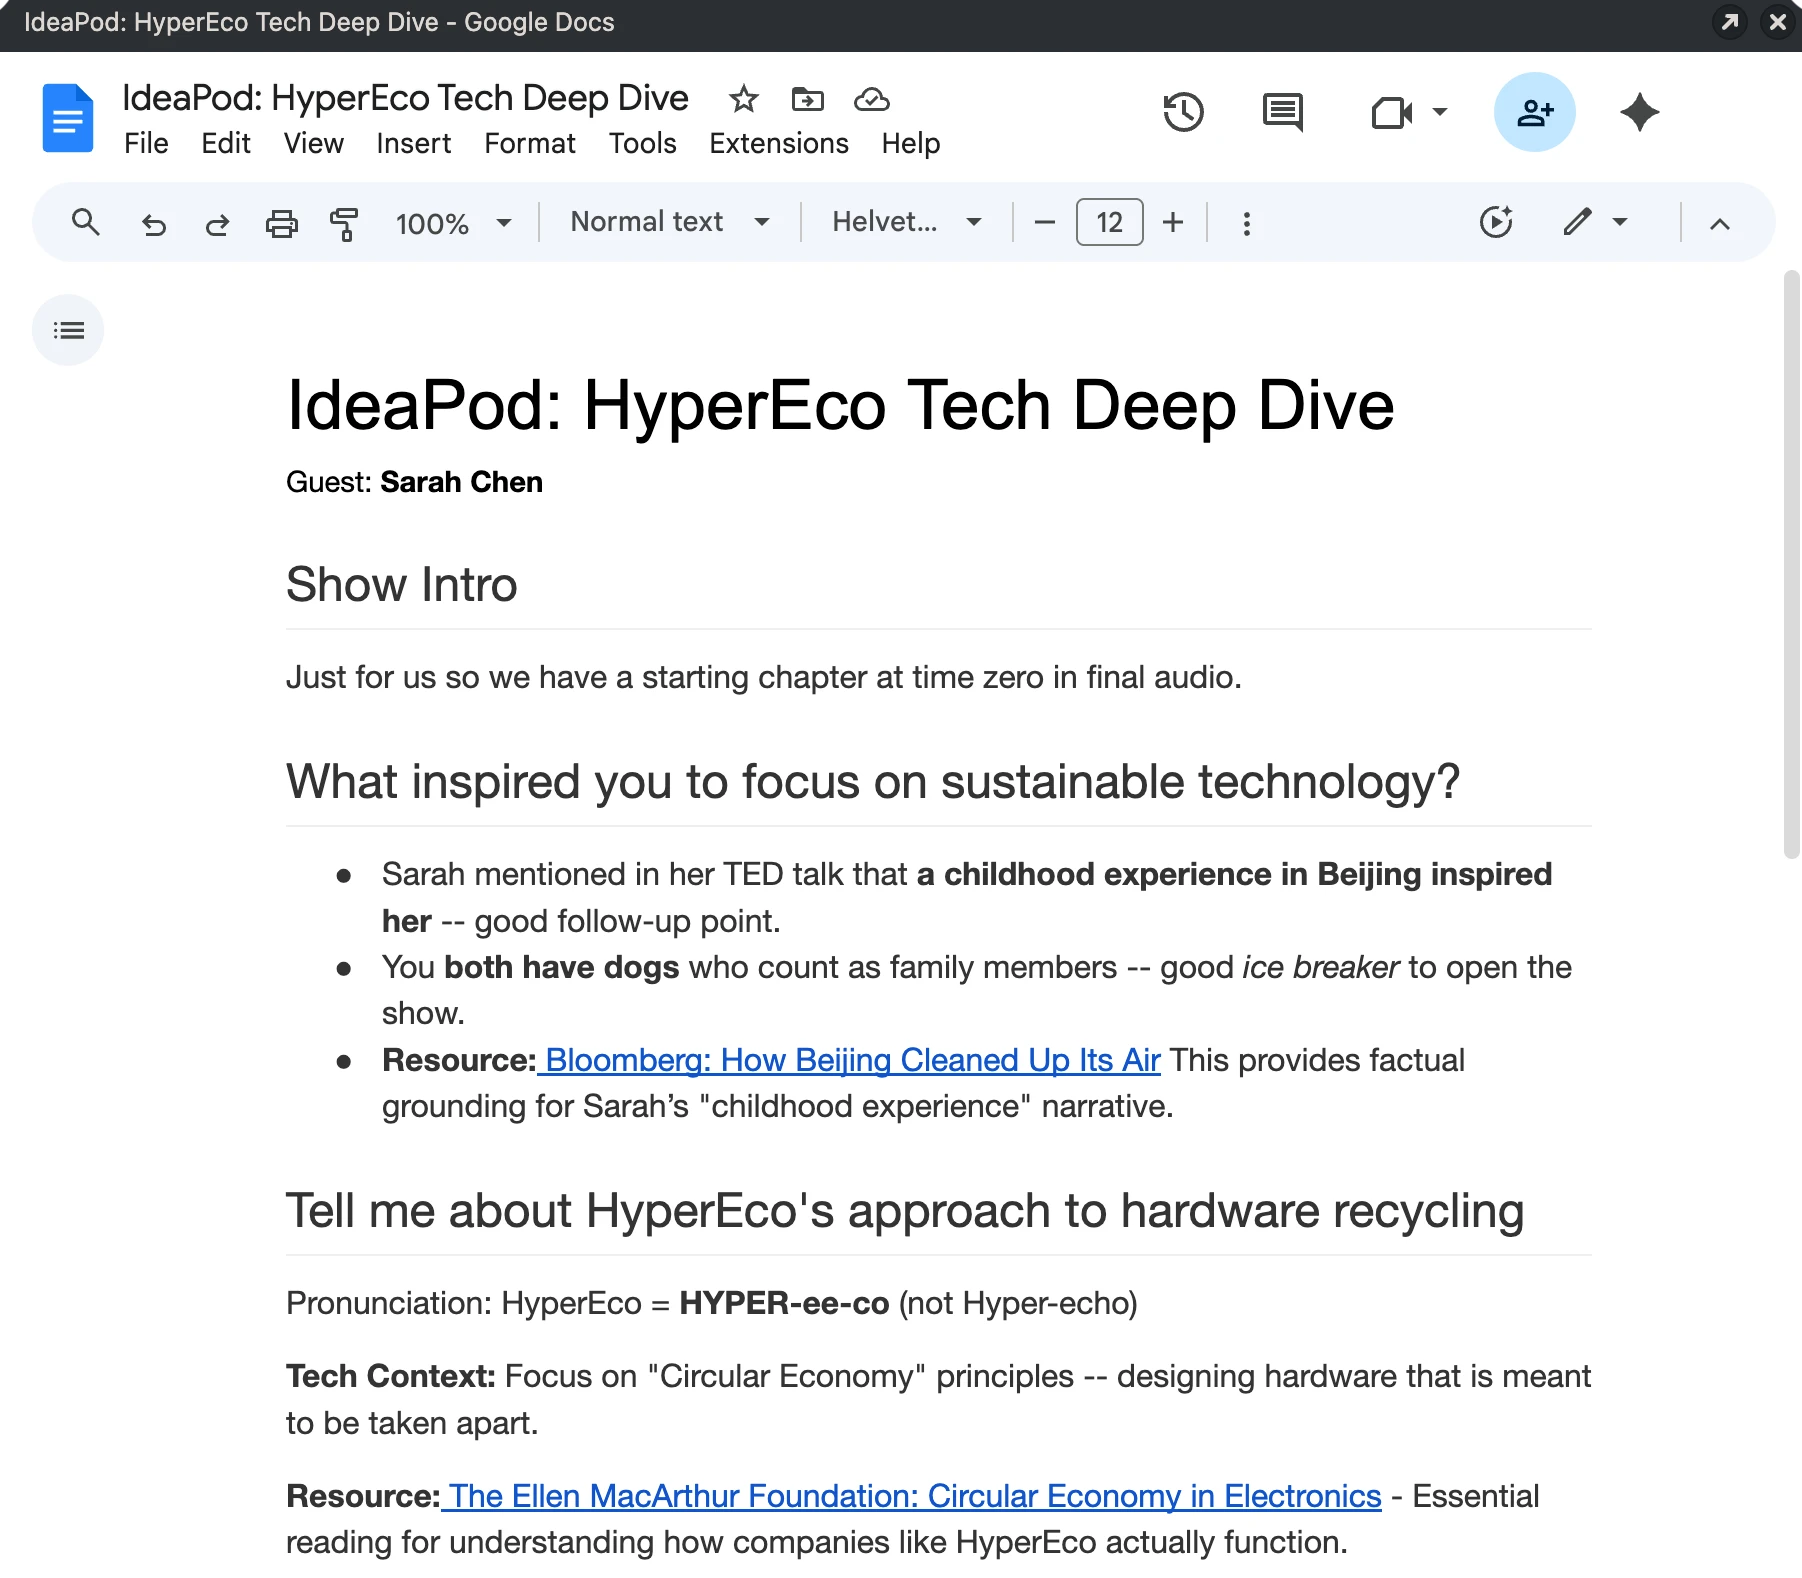
Task: Star this document
Action: (x=743, y=99)
